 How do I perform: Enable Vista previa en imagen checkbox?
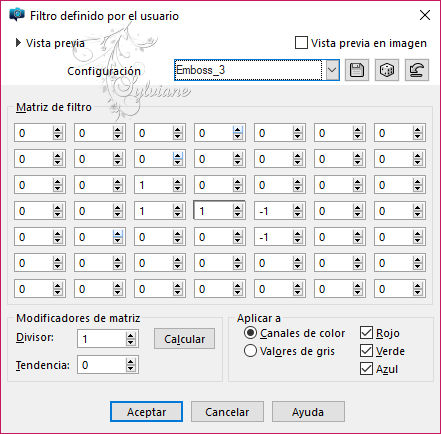coord(301,43)
